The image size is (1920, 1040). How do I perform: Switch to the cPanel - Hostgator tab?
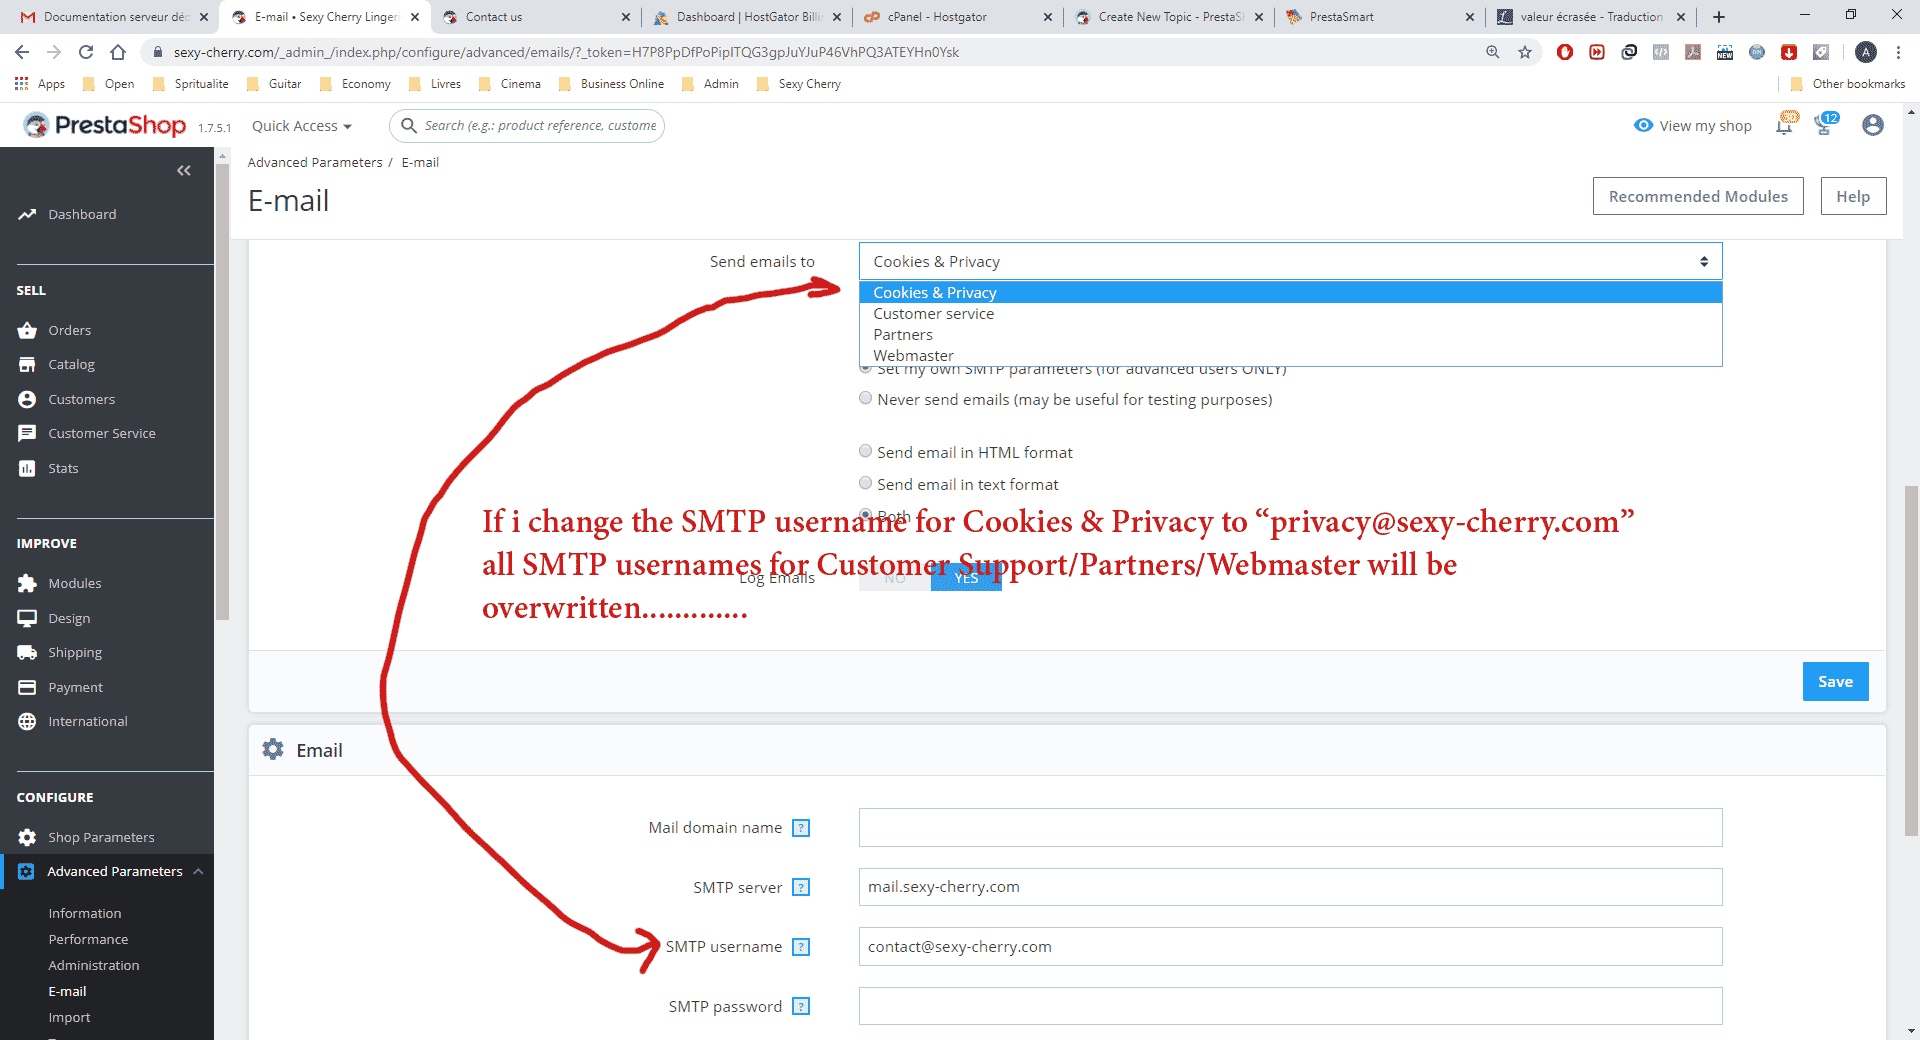pos(958,17)
